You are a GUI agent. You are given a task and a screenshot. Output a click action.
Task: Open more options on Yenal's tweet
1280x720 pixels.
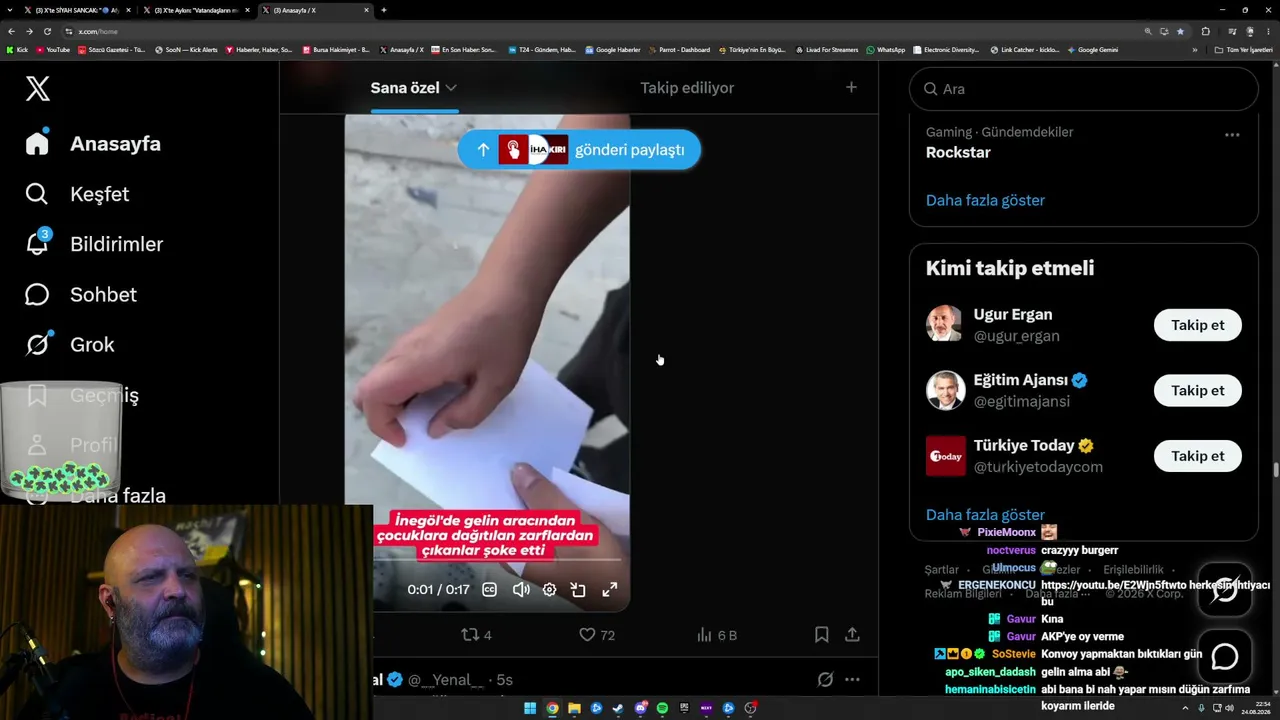click(852, 680)
